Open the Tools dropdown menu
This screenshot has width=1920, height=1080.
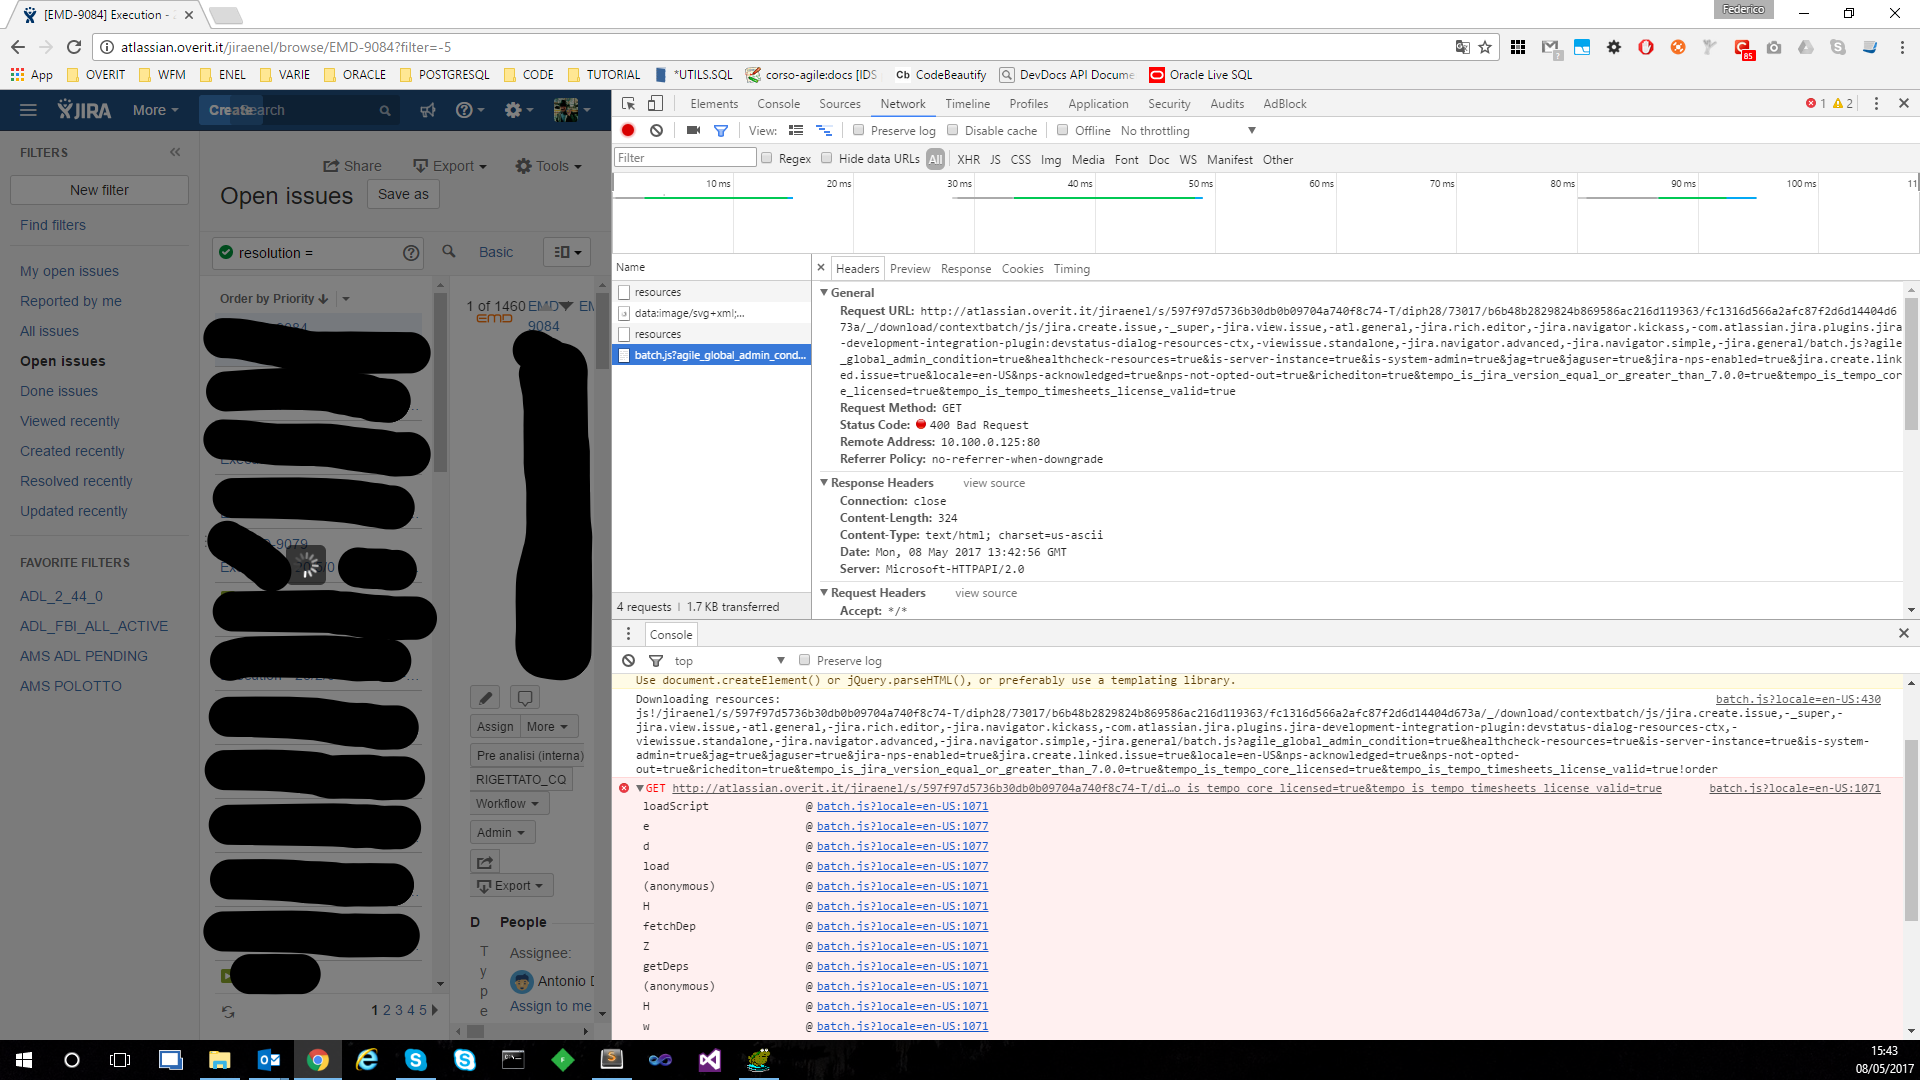click(x=549, y=166)
